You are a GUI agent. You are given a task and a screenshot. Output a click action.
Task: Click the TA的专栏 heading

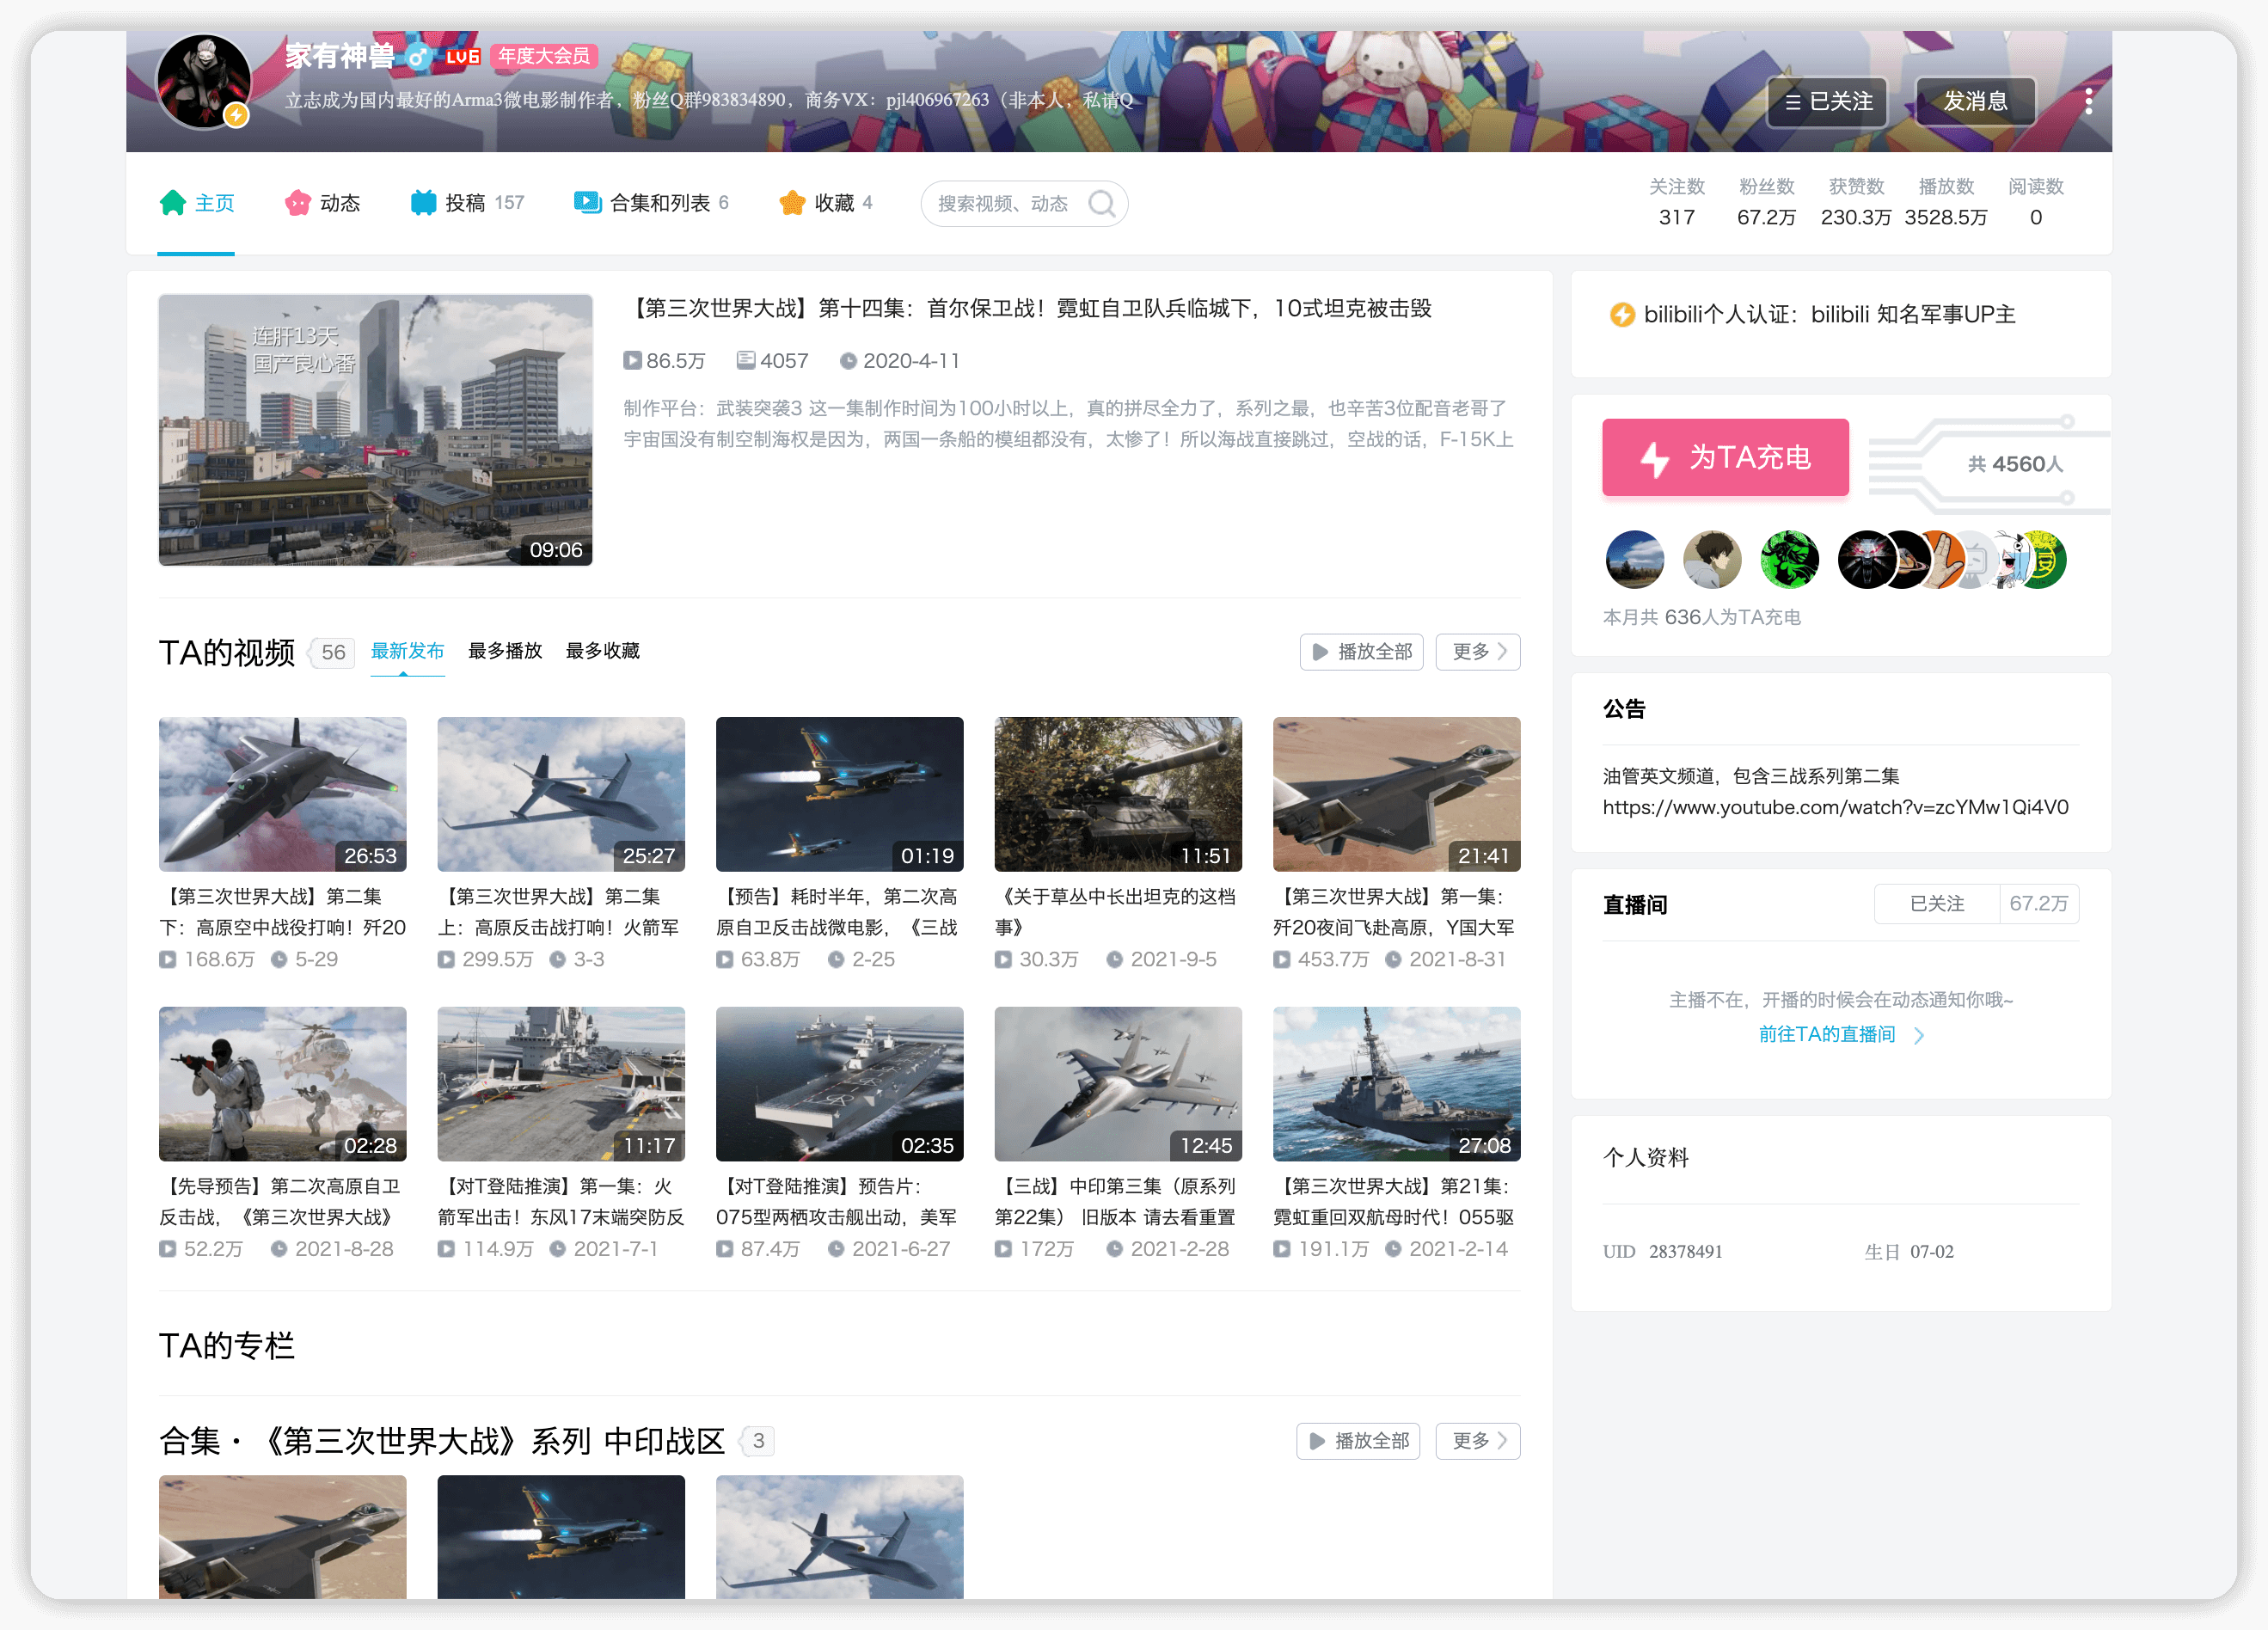point(227,1346)
